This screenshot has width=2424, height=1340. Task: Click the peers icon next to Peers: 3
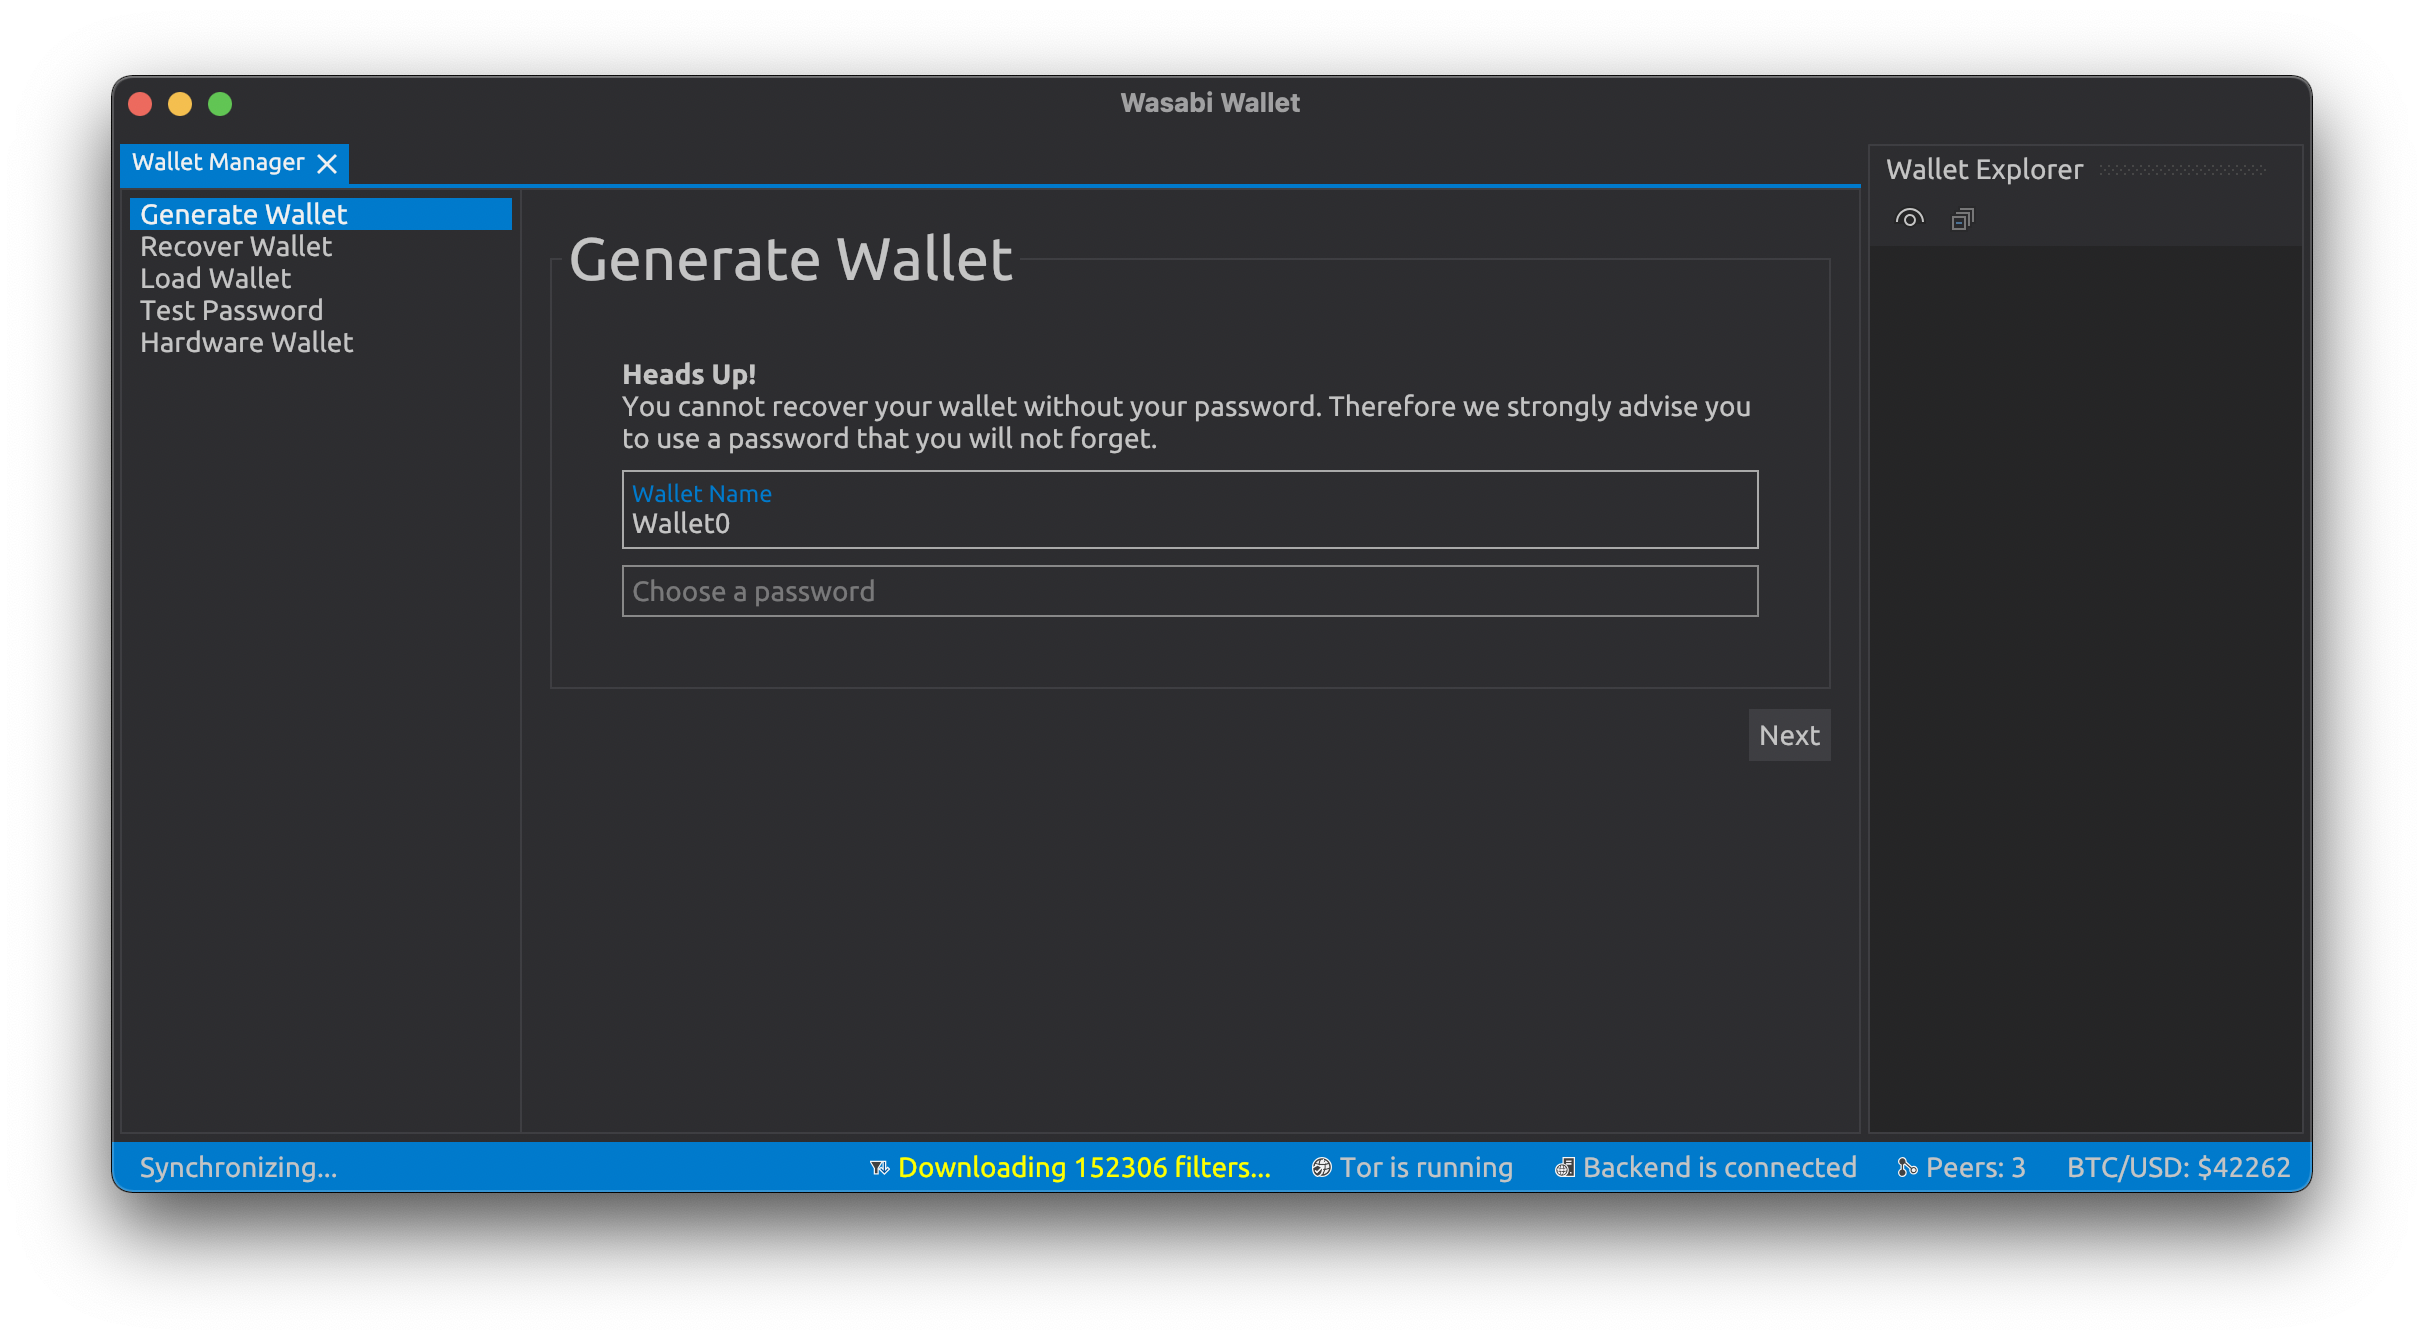[1904, 1167]
